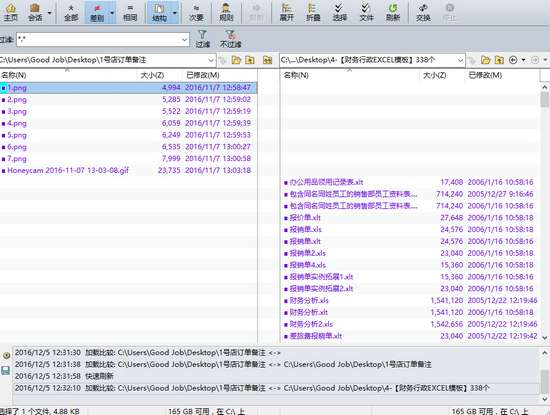
Task: Click the 规则 (Rules) icon
Action: coord(226,12)
